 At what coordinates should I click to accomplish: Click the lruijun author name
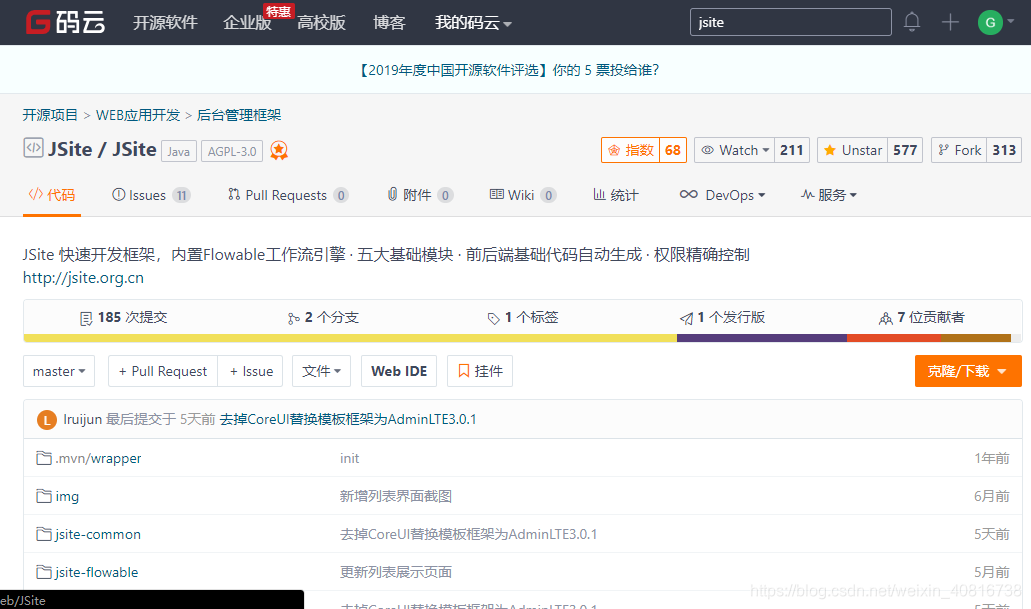click(x=82, y=419)
